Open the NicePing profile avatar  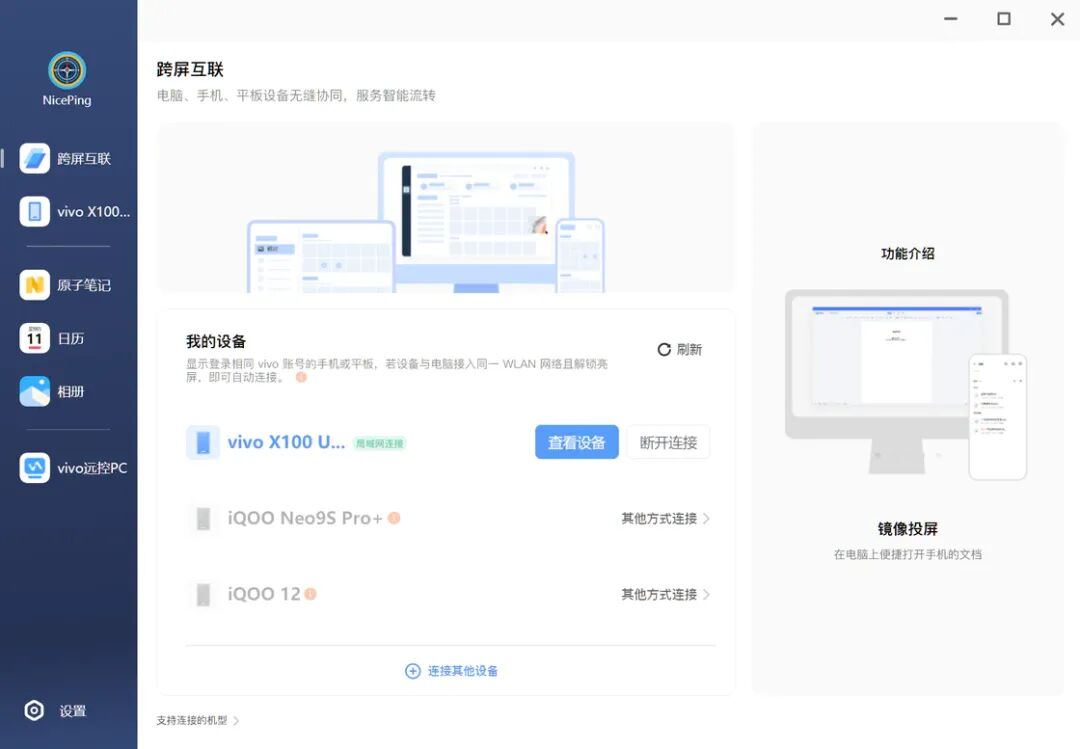point(67,70)
